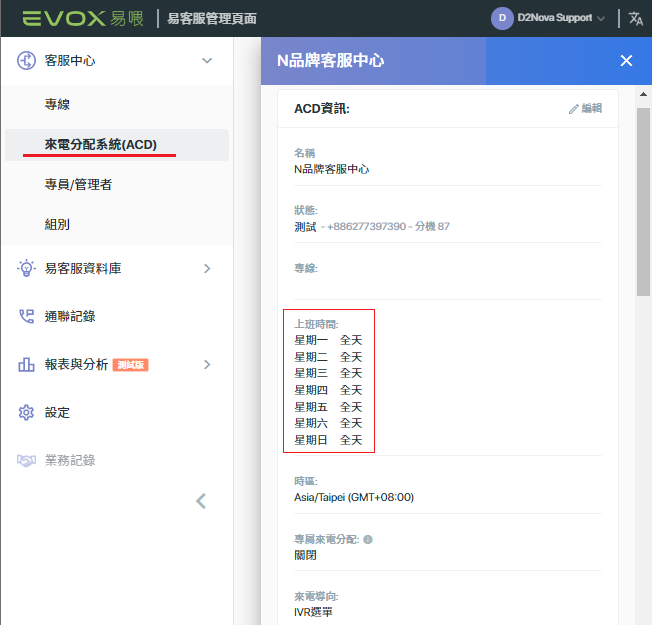
Task: Click the pencil icon next to 編輯
Action: click(574, 109)
